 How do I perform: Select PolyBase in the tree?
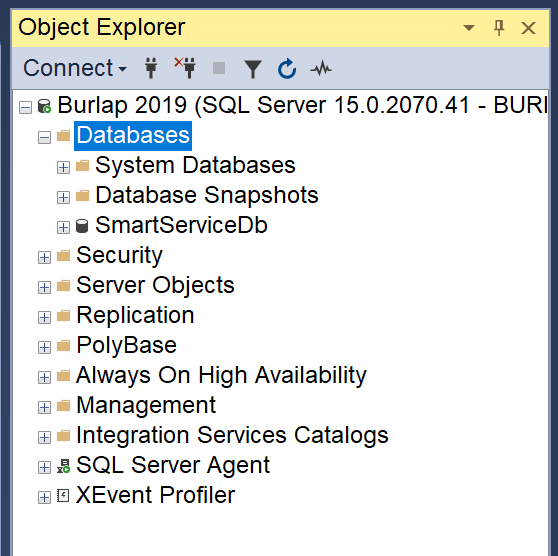click(126, 345)
